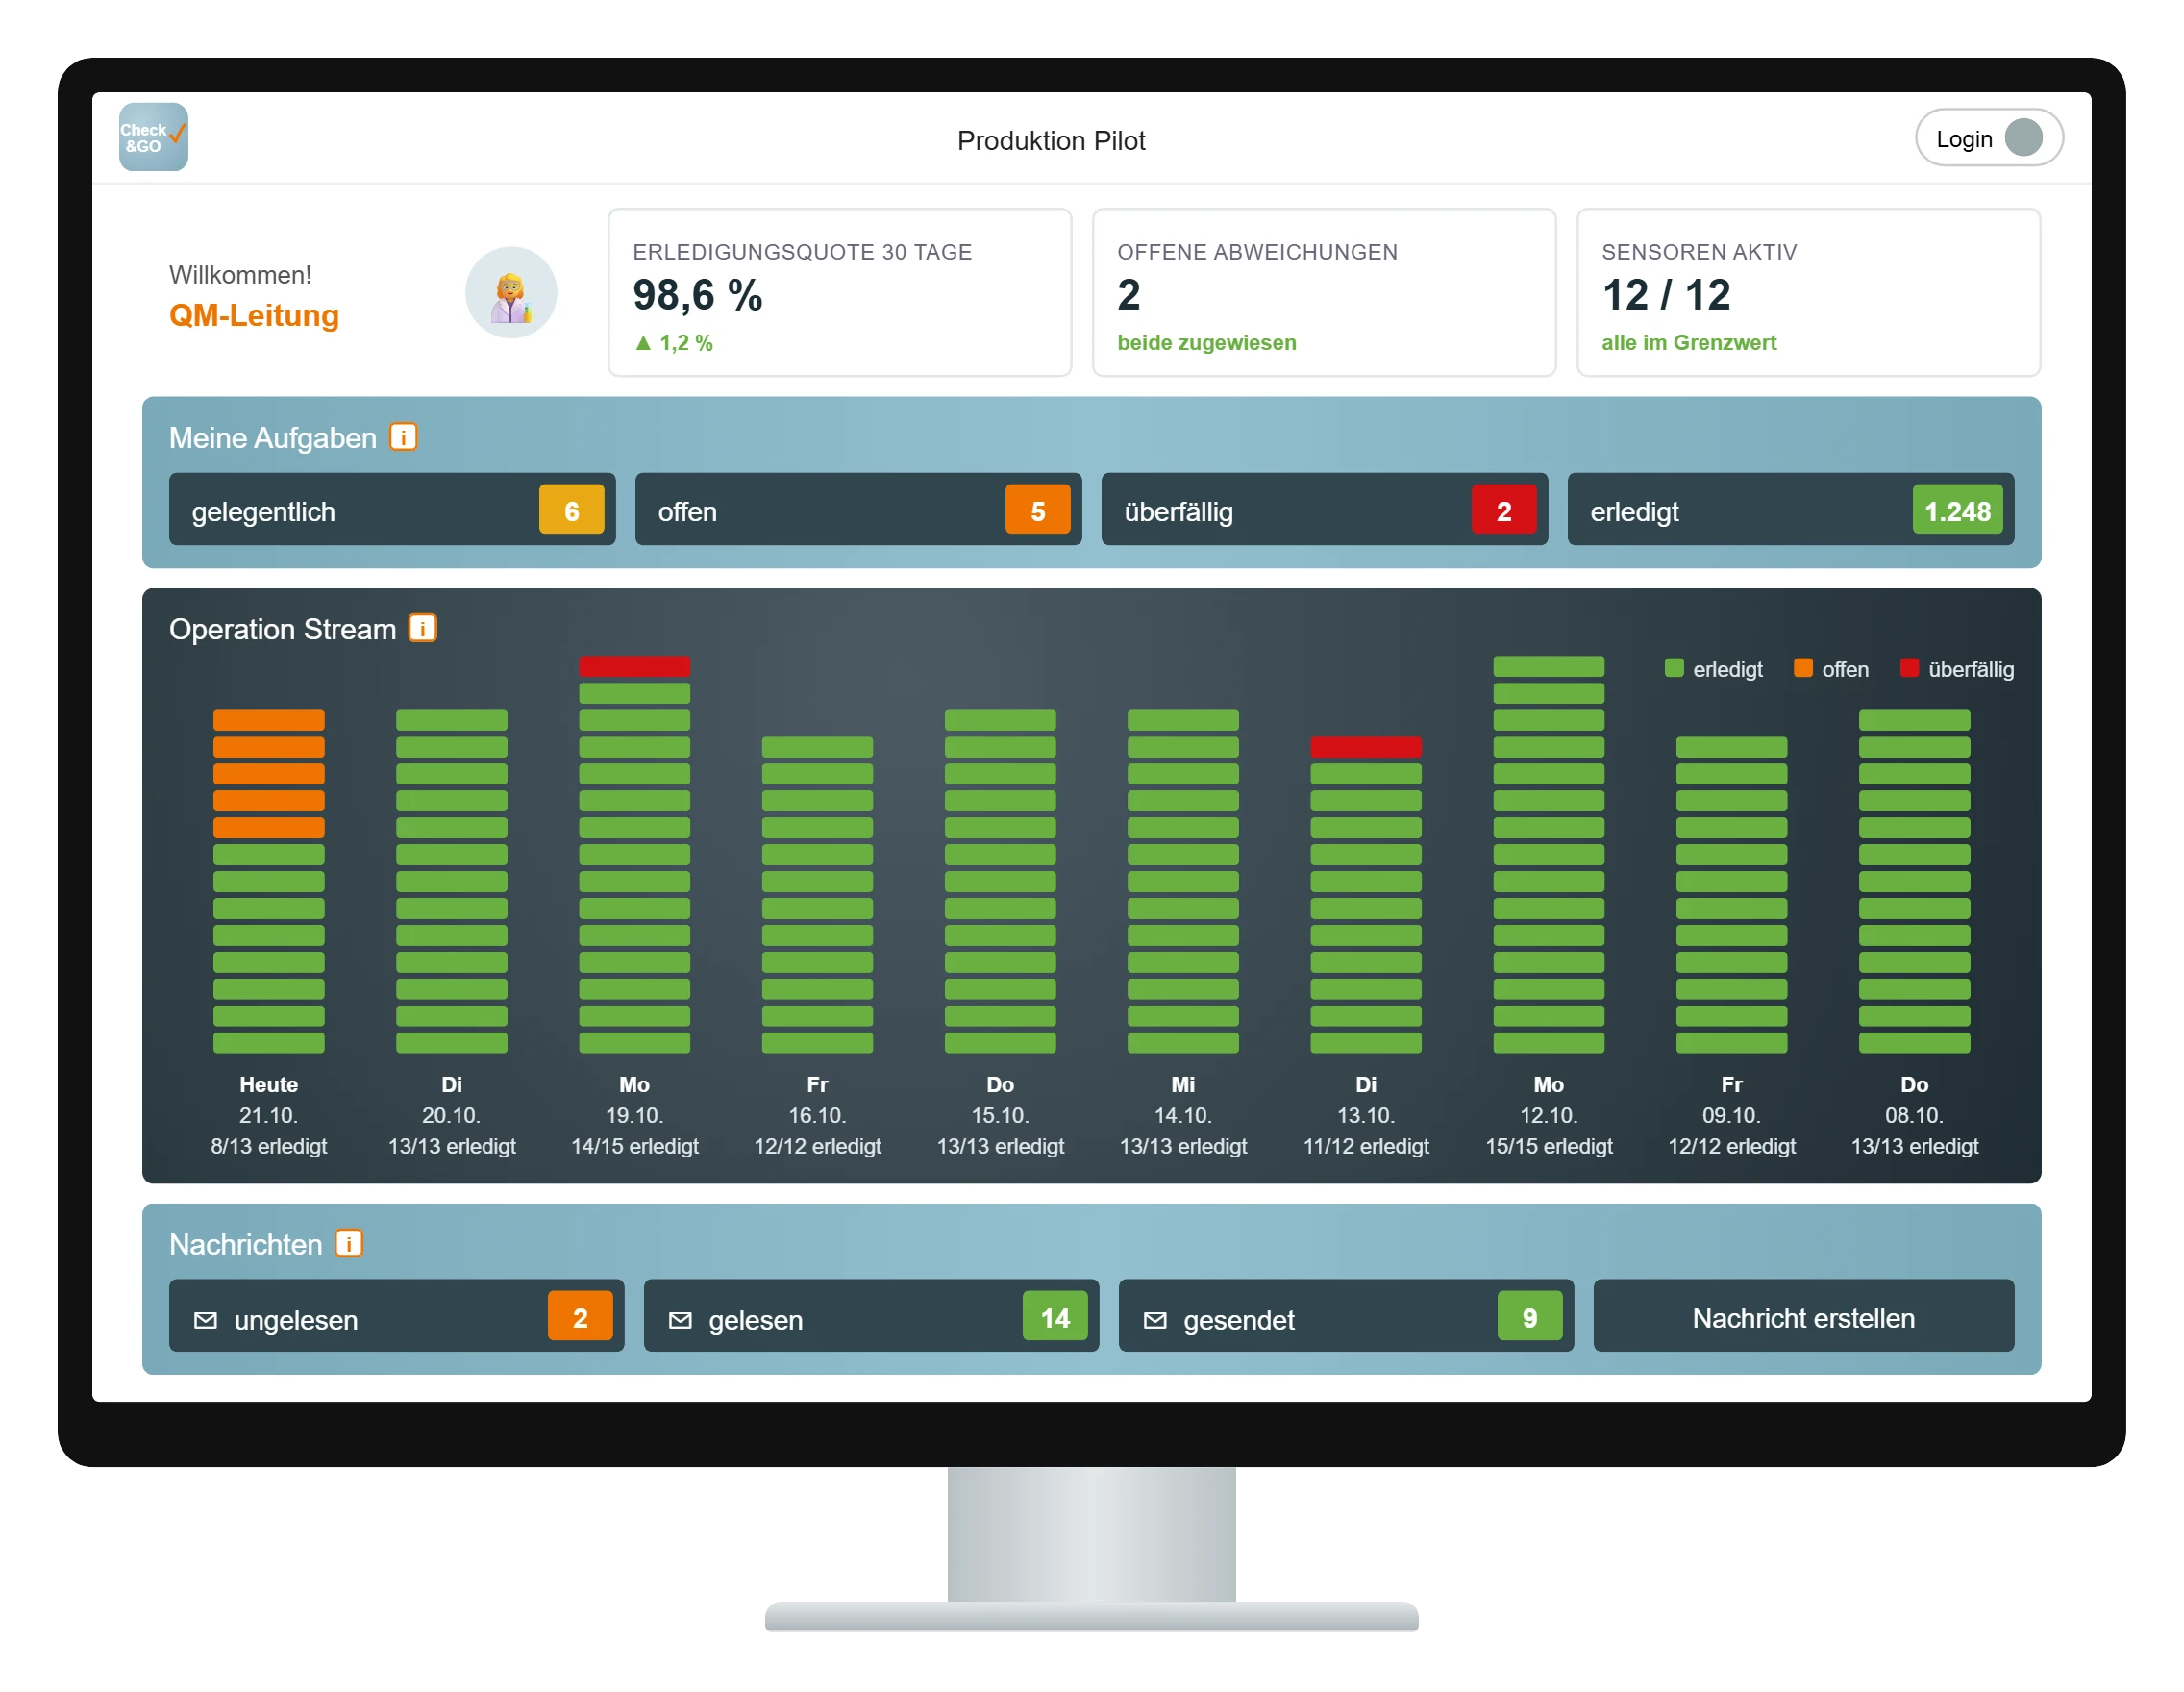Click the '1,2 %' trend indicator

pyautogui.click(x=674, y=343)
